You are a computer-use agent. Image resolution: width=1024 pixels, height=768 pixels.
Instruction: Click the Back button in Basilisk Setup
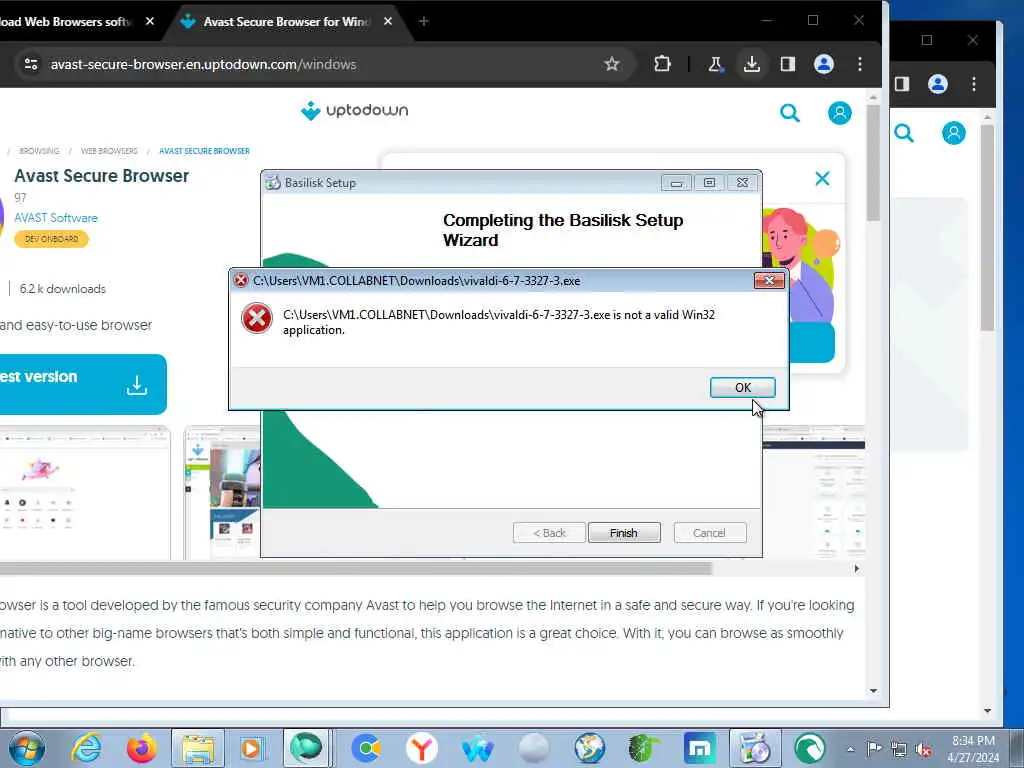pos(549,533)
